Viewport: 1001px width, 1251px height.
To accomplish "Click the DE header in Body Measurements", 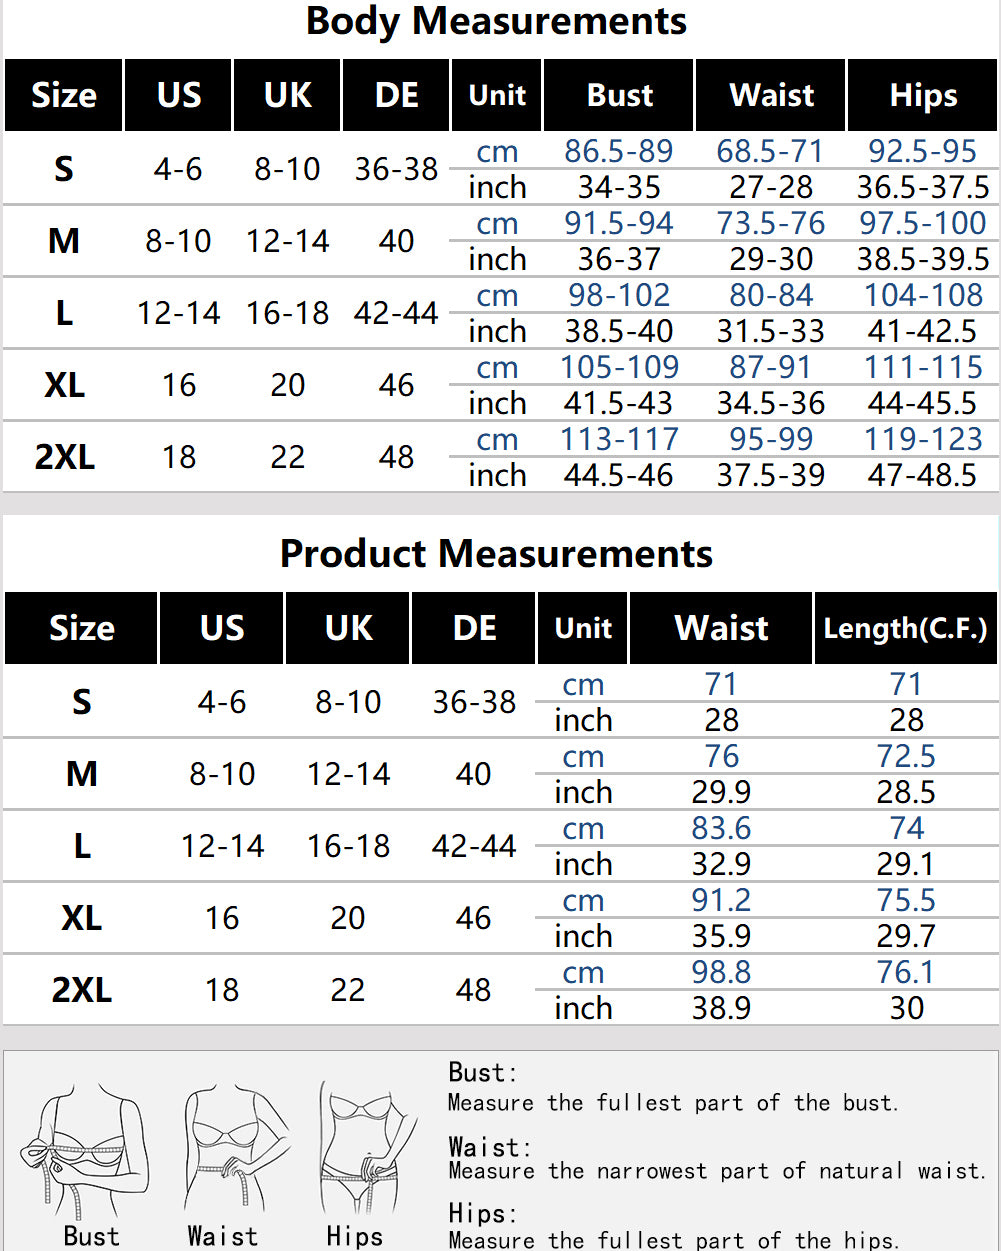I will click(396, 95).
